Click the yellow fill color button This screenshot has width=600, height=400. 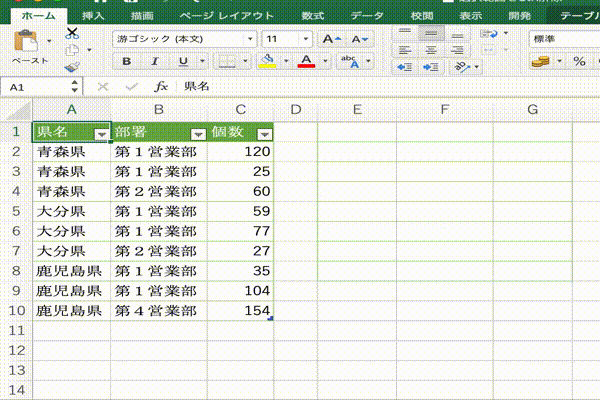click(267, 62)
